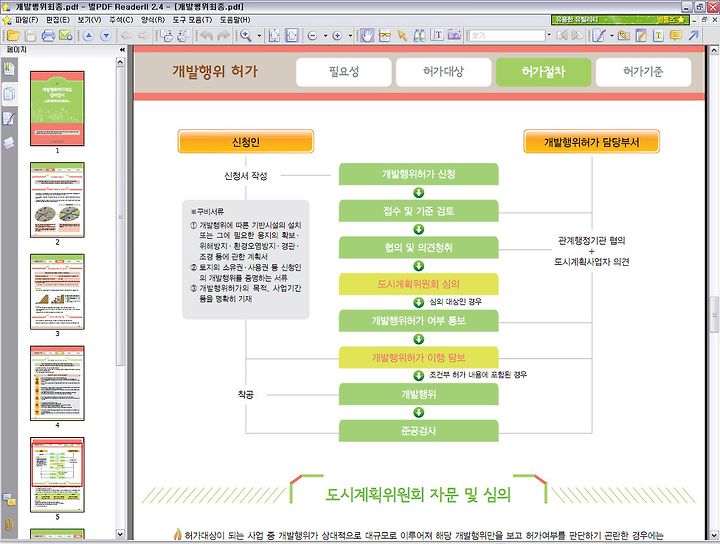Viewport: 720px width, 544px height.
Task: Select page 5 thumbnail
Action: [57, 475]
